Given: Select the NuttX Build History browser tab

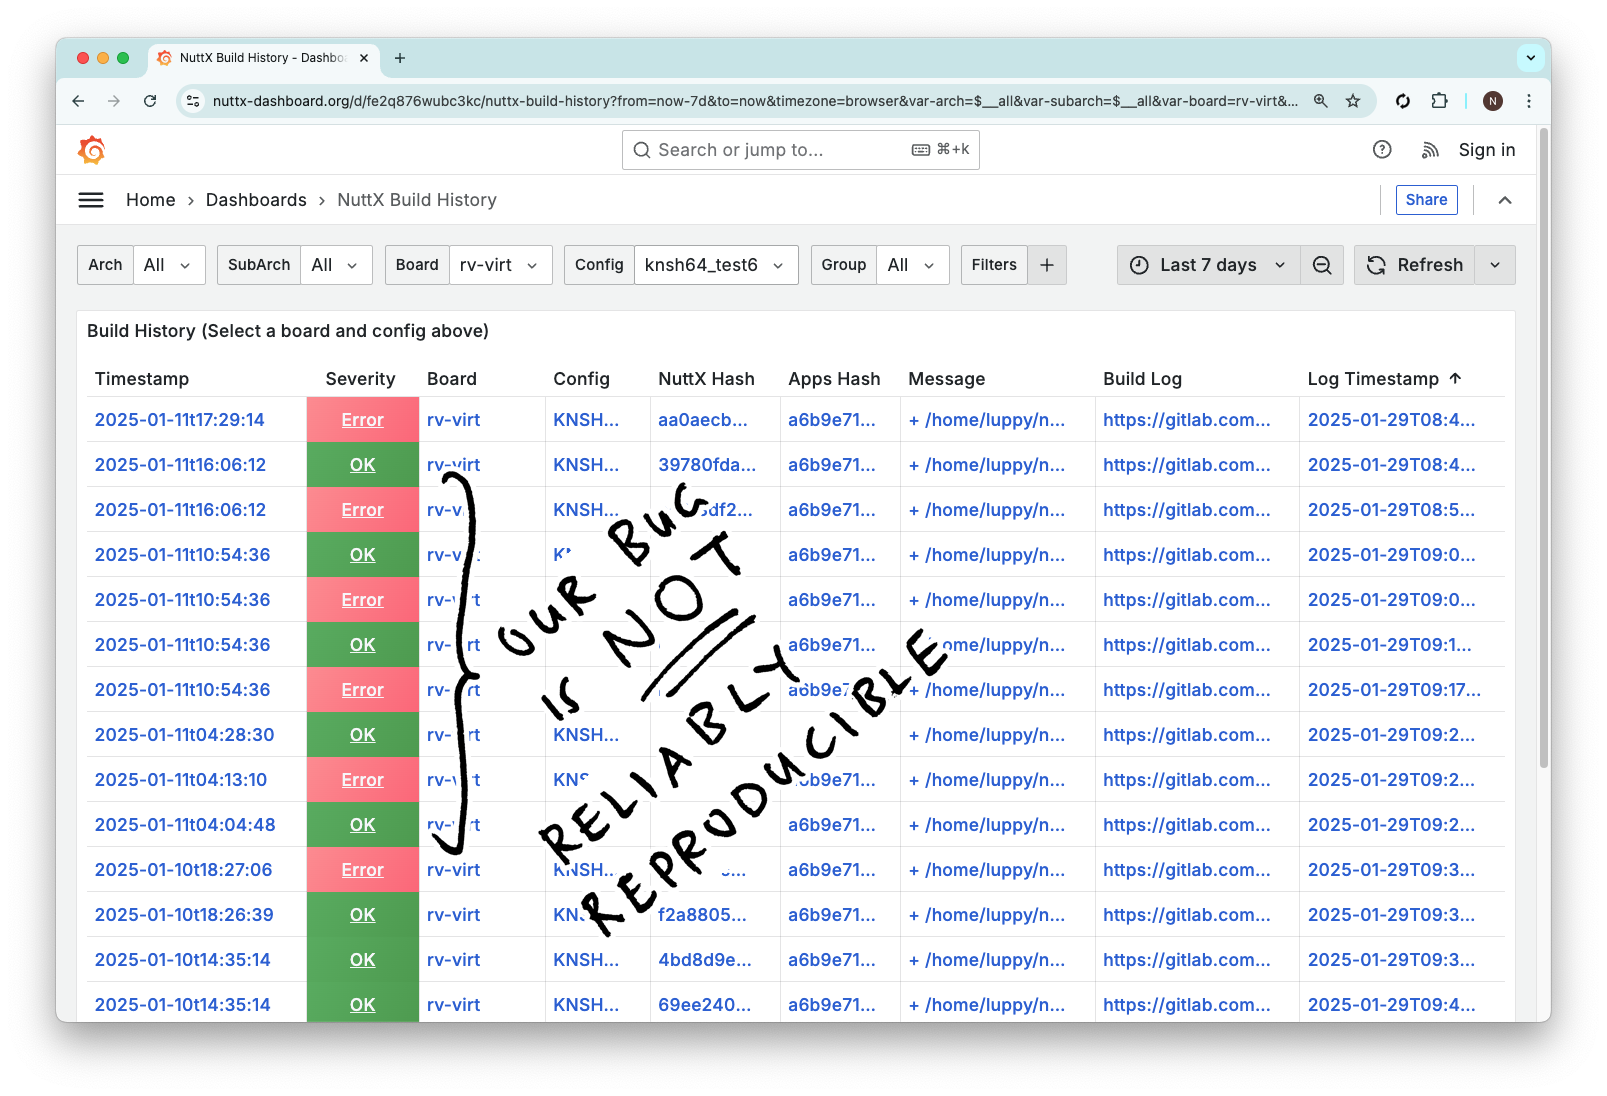Looking at the screenshot, I should (263, 58).
